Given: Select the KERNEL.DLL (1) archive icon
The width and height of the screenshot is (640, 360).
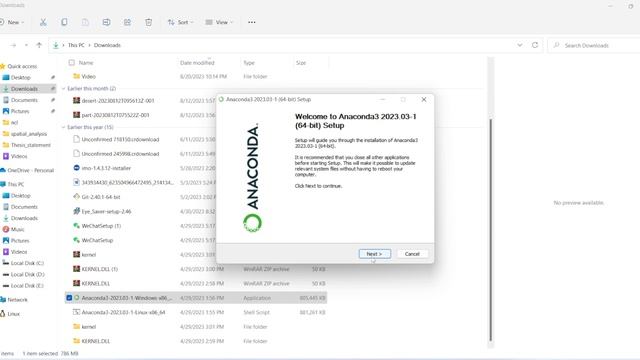Looking at the screenshot, I should (x=76, y=269).
